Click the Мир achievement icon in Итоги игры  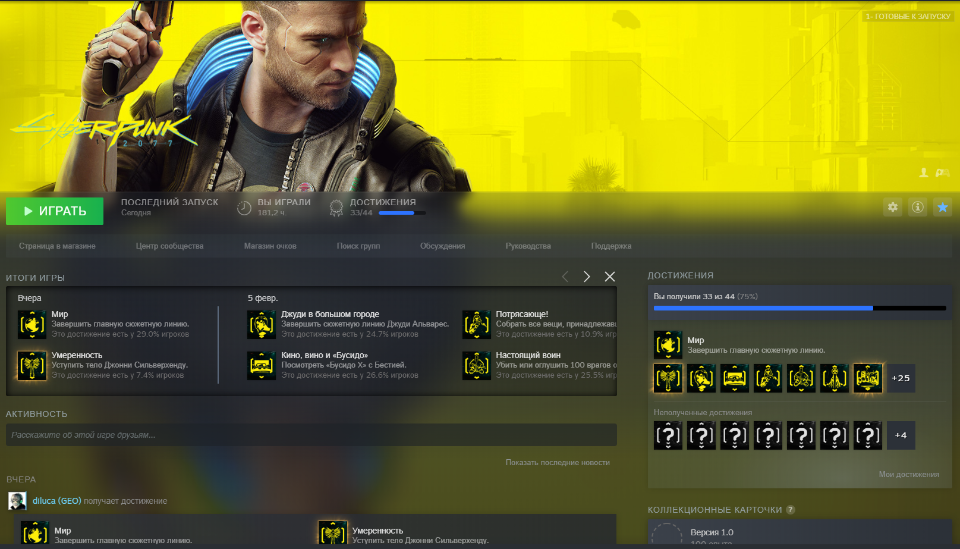click(x=32, y=324)
